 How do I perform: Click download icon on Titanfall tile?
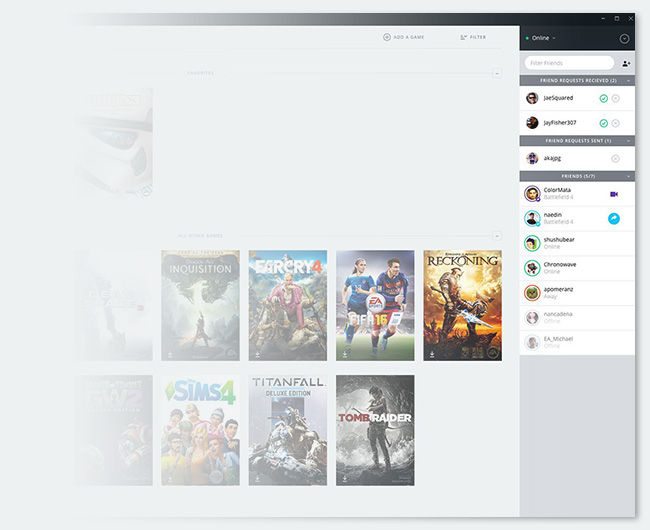coord(257,479)
